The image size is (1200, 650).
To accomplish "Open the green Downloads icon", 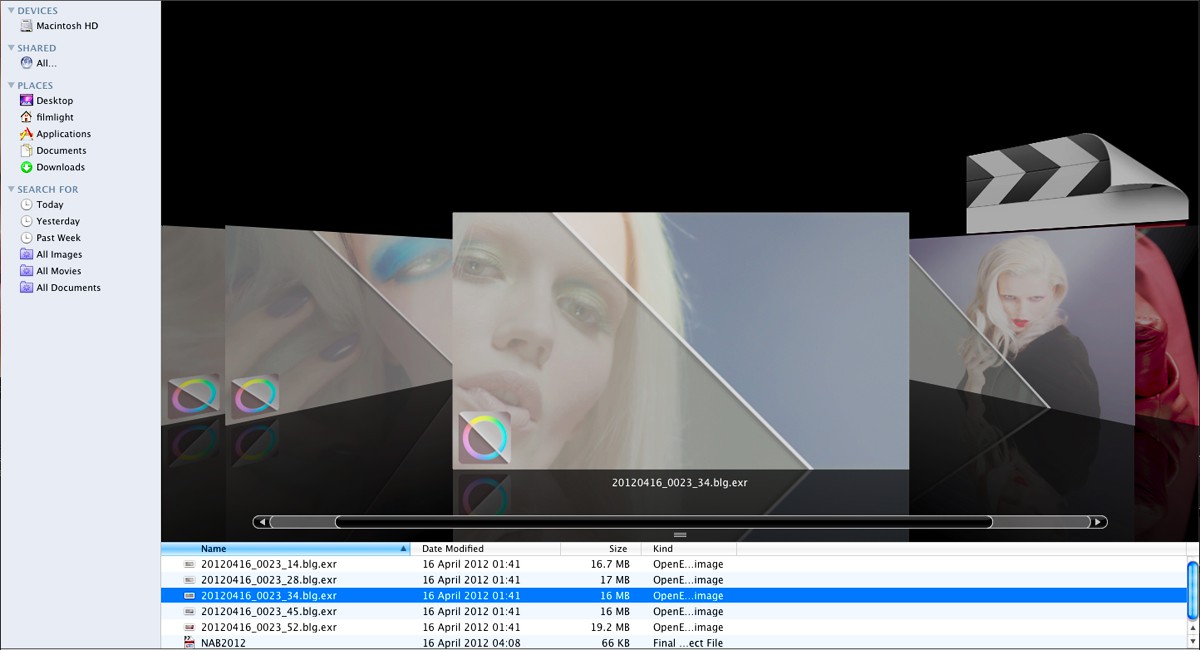I will click(x=26, y=167).
